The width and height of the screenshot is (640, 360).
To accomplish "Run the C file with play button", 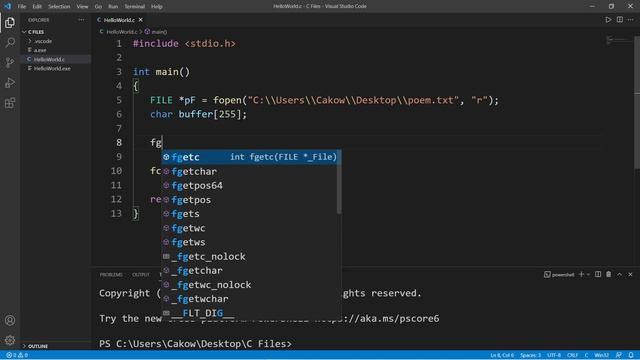I will pos(608,20).
